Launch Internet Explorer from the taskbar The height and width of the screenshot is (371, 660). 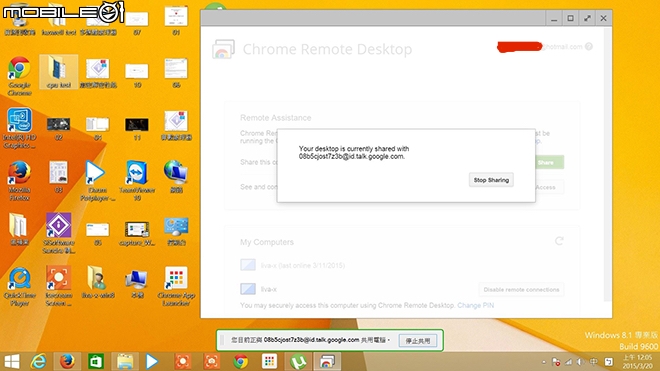click(x=38, y=361)
